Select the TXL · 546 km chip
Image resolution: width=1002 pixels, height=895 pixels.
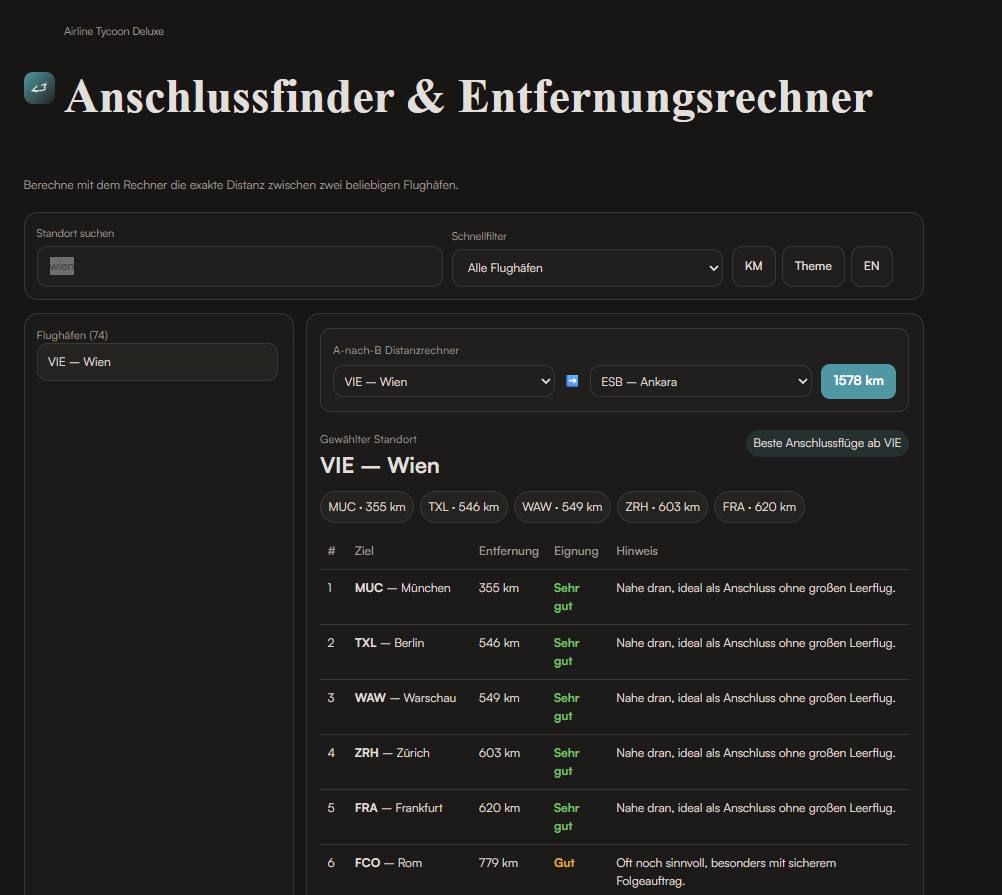[463, 507]
